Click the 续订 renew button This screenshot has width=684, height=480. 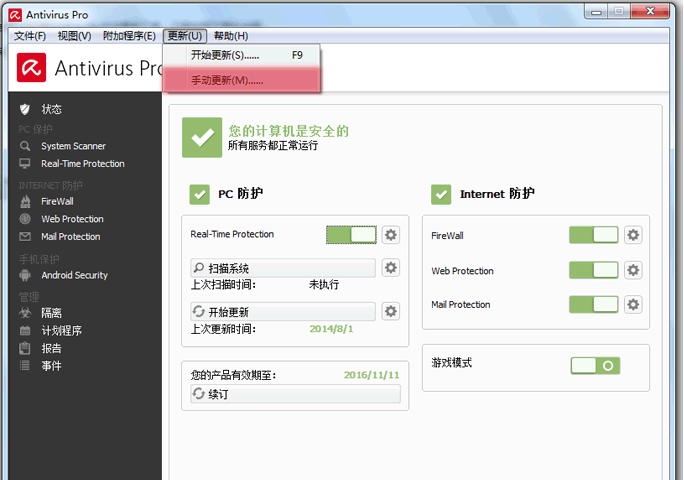[x=295, y=394]
